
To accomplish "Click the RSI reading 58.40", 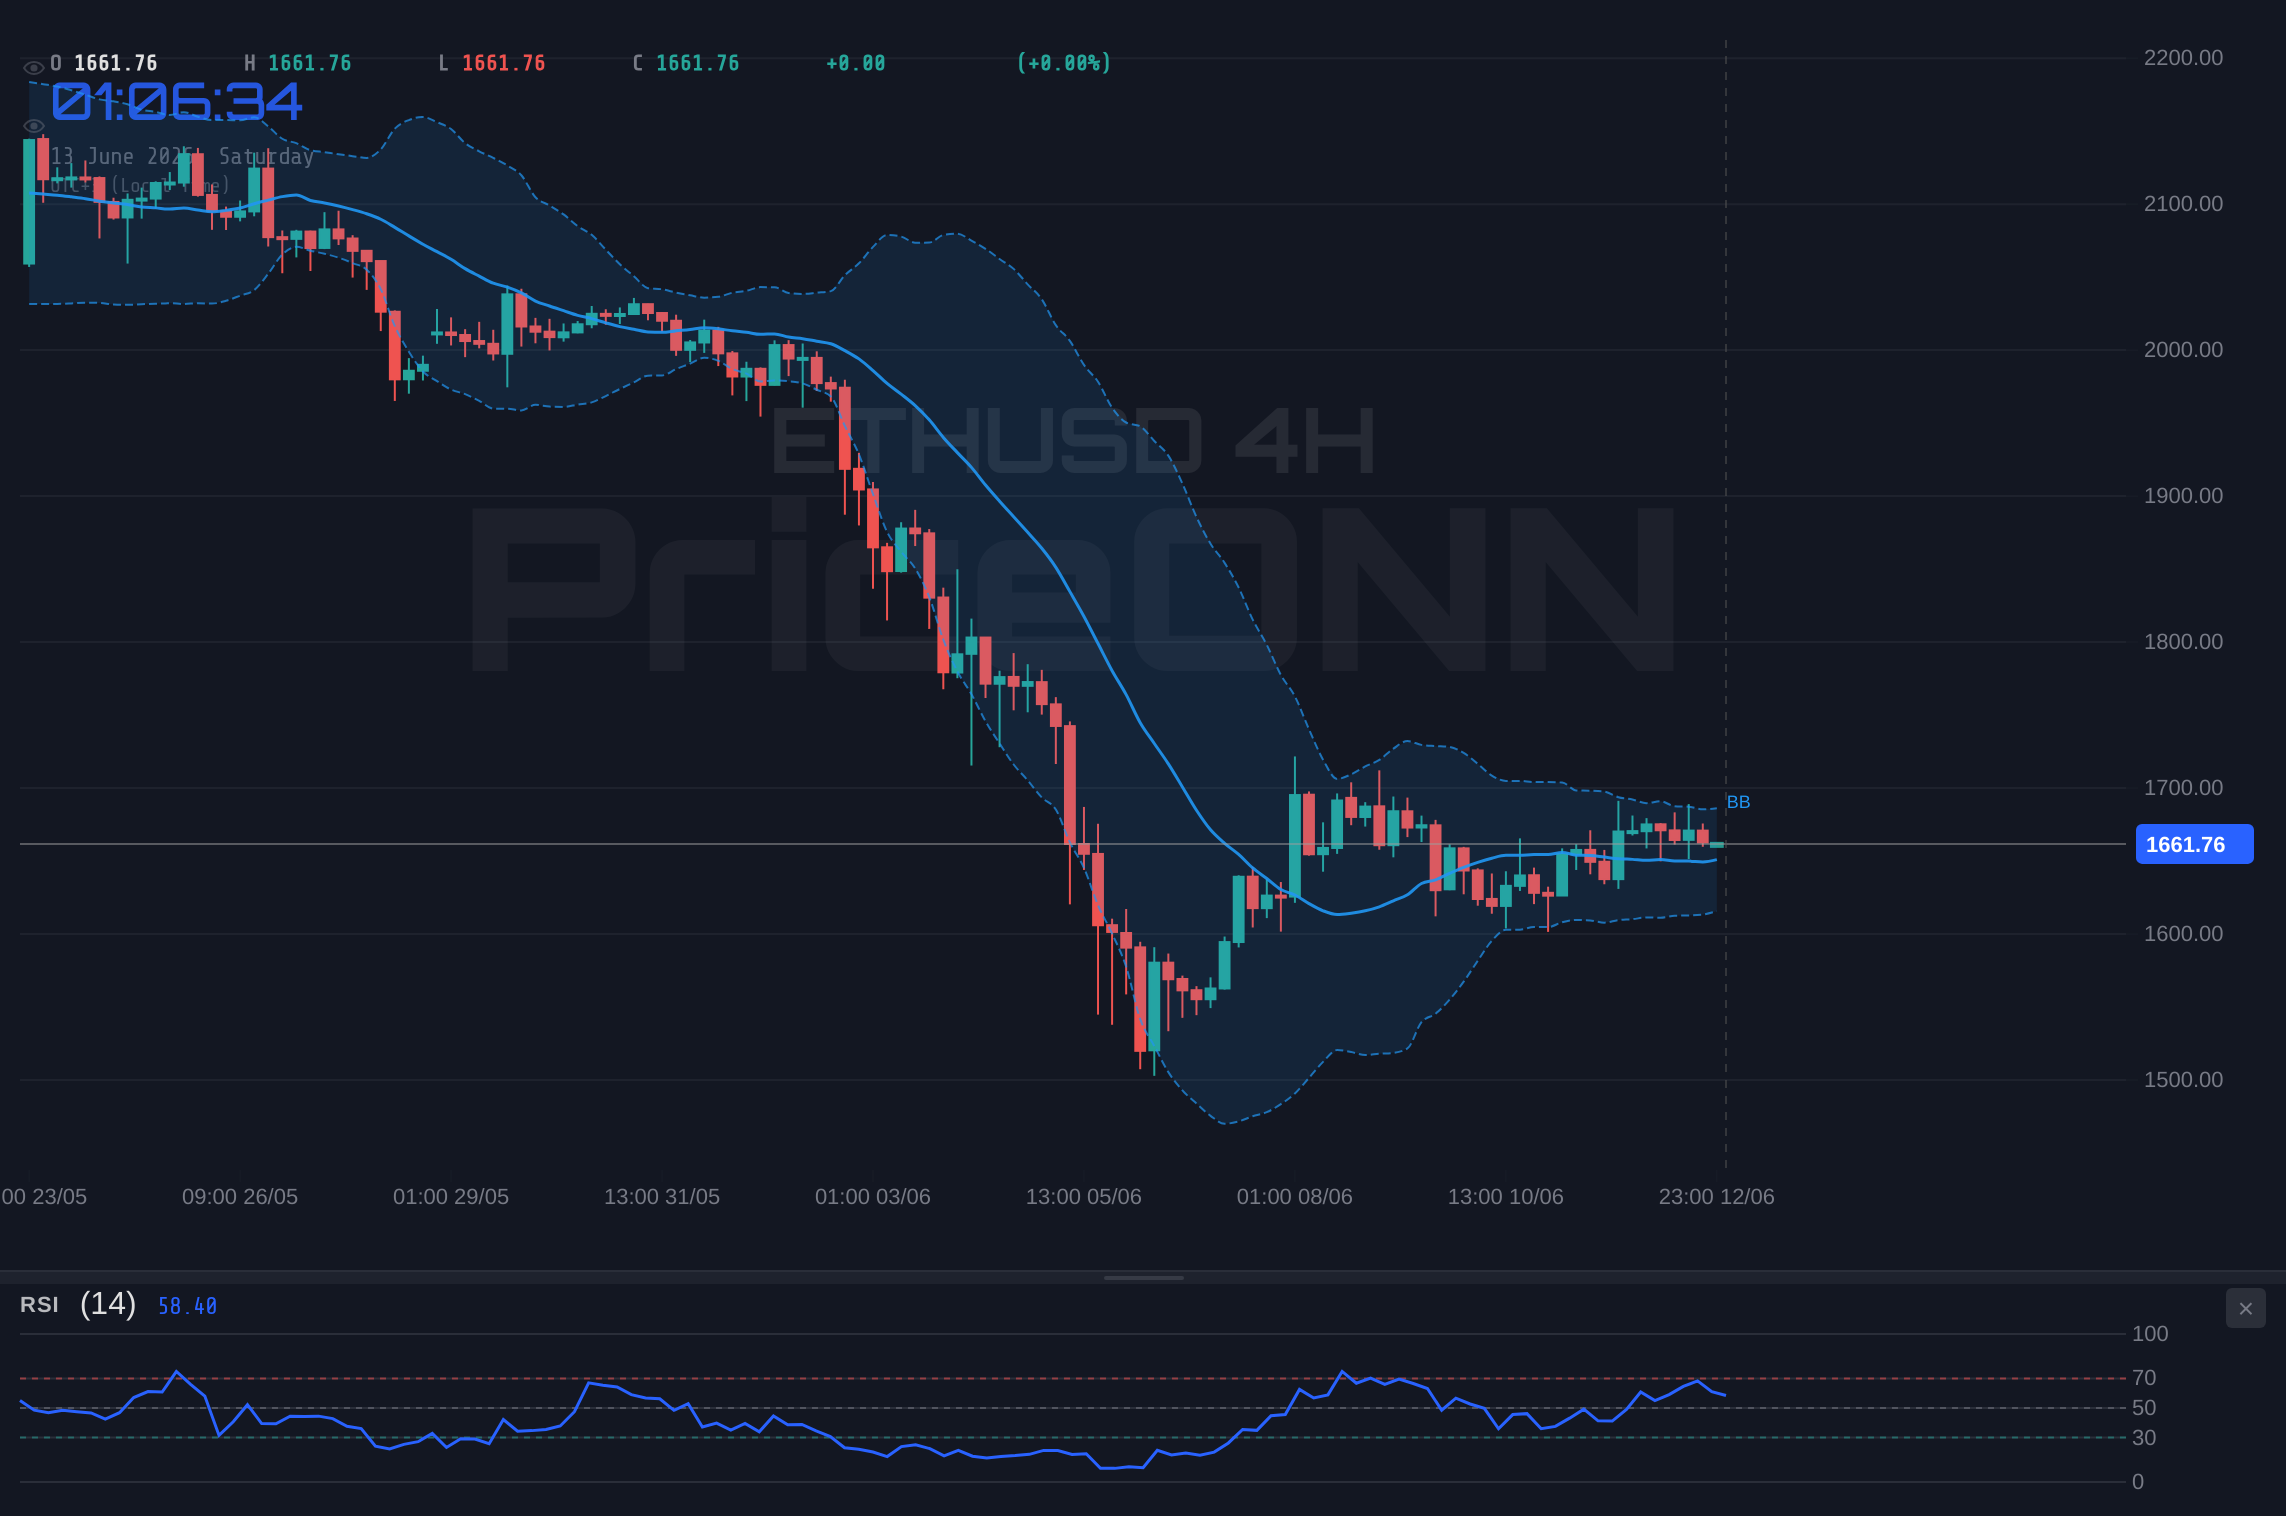I will click(x=187, y=1306).
